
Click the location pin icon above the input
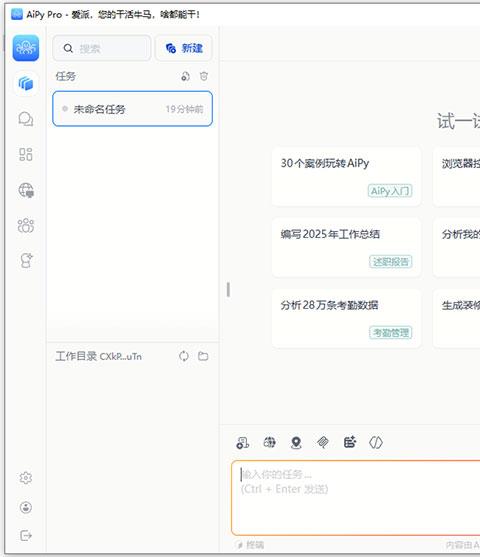[296, 443]
